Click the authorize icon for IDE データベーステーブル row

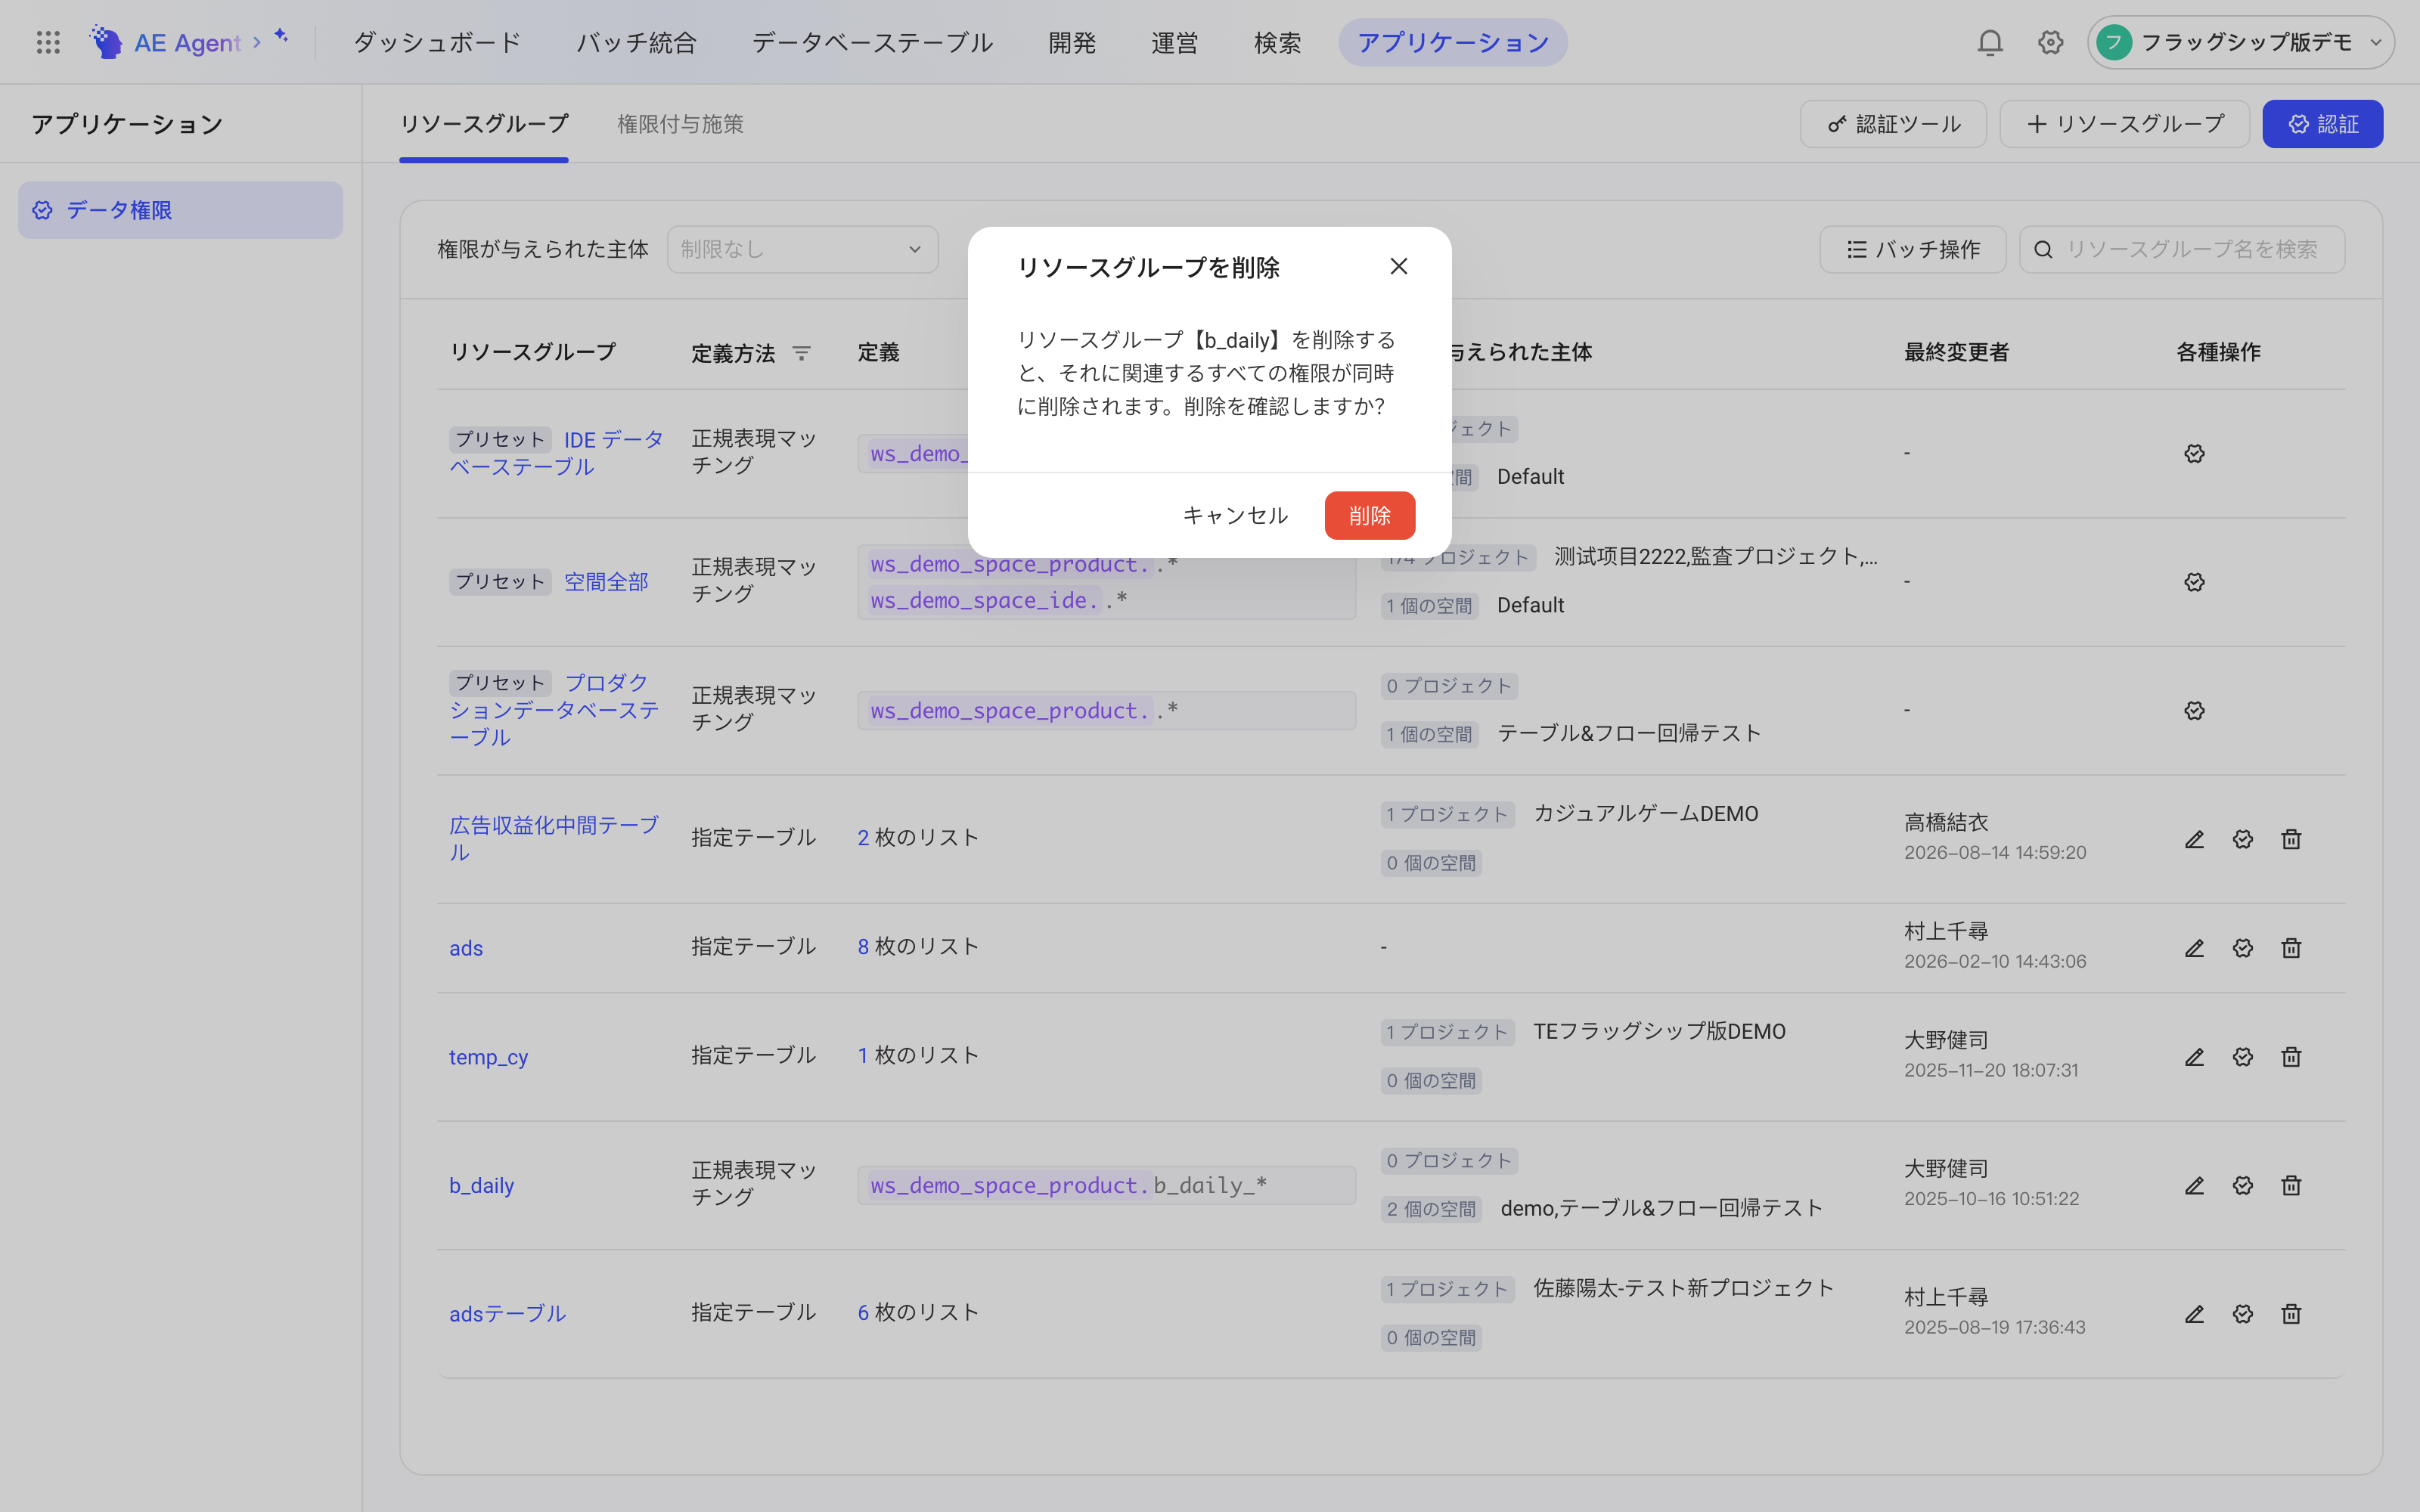click(x=2194, y=454)
